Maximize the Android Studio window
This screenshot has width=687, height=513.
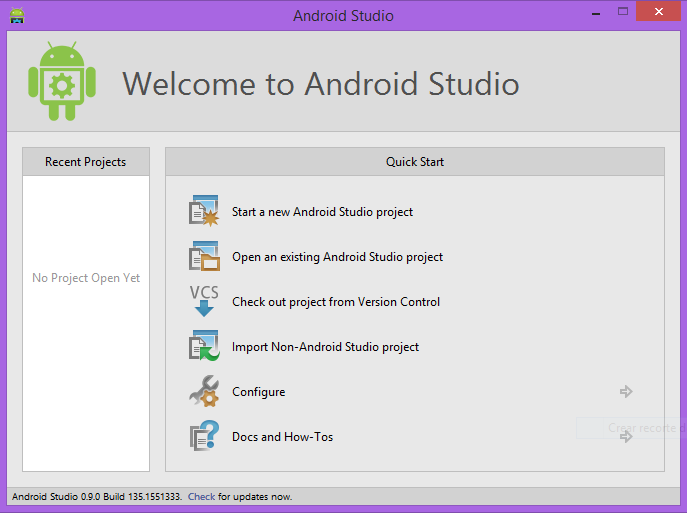point(623,11)
